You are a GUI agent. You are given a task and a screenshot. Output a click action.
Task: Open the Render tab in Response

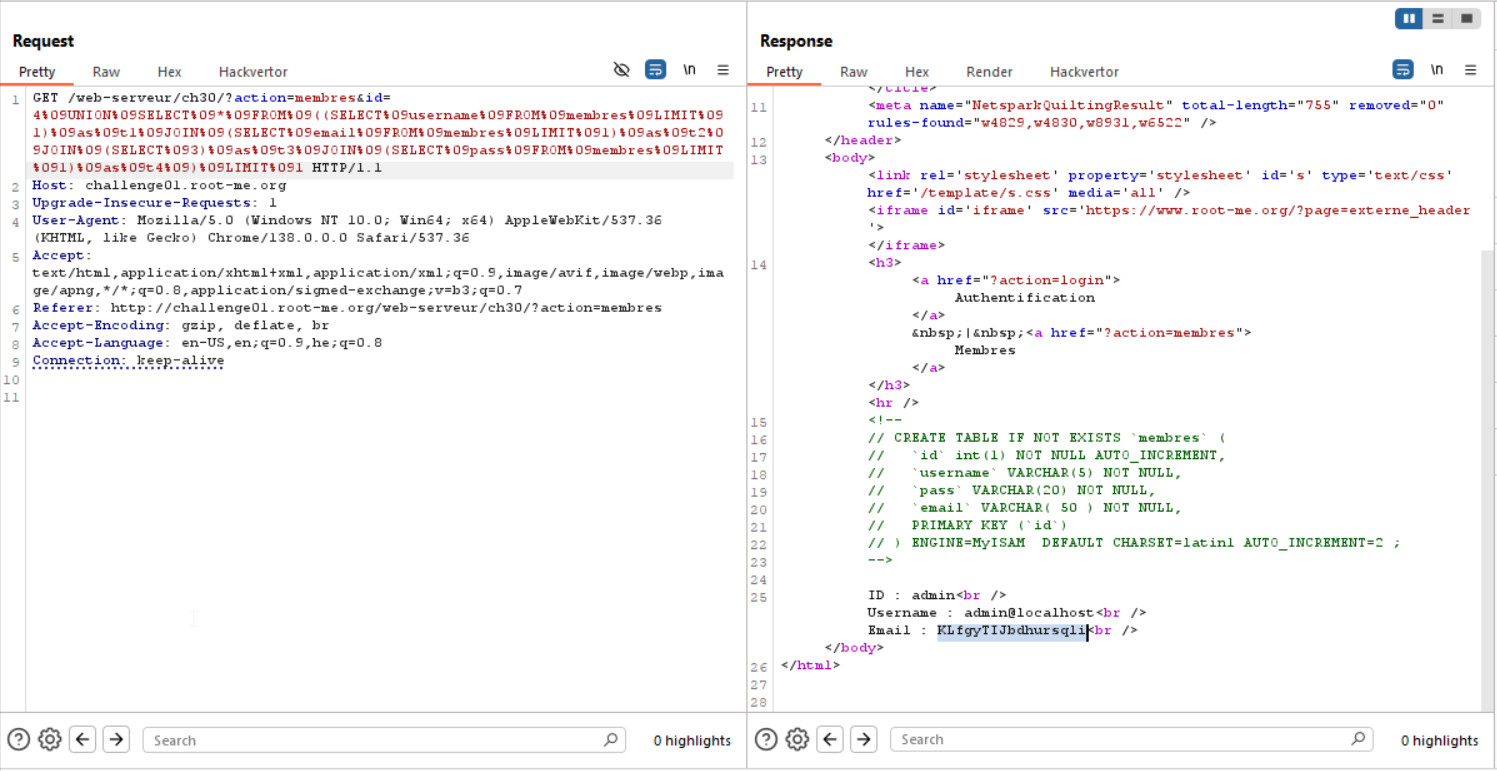pos(989,72)
